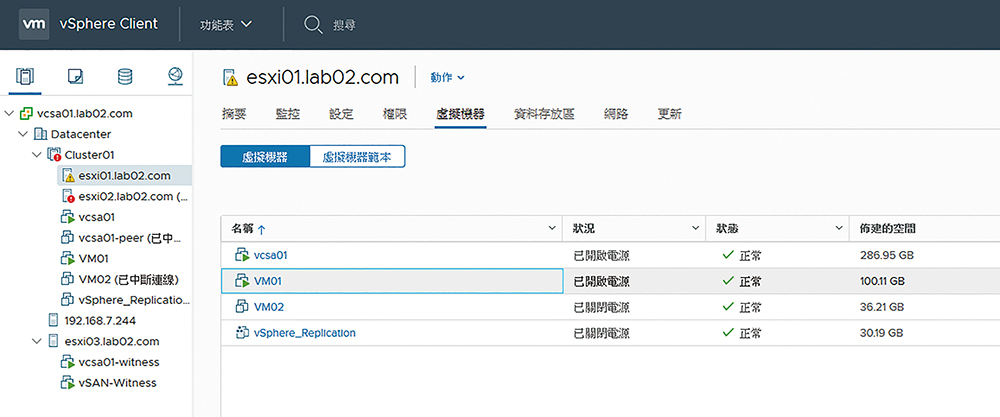
Task: Select vcsa01 VM in inventory tree
Action: point(96,217)
